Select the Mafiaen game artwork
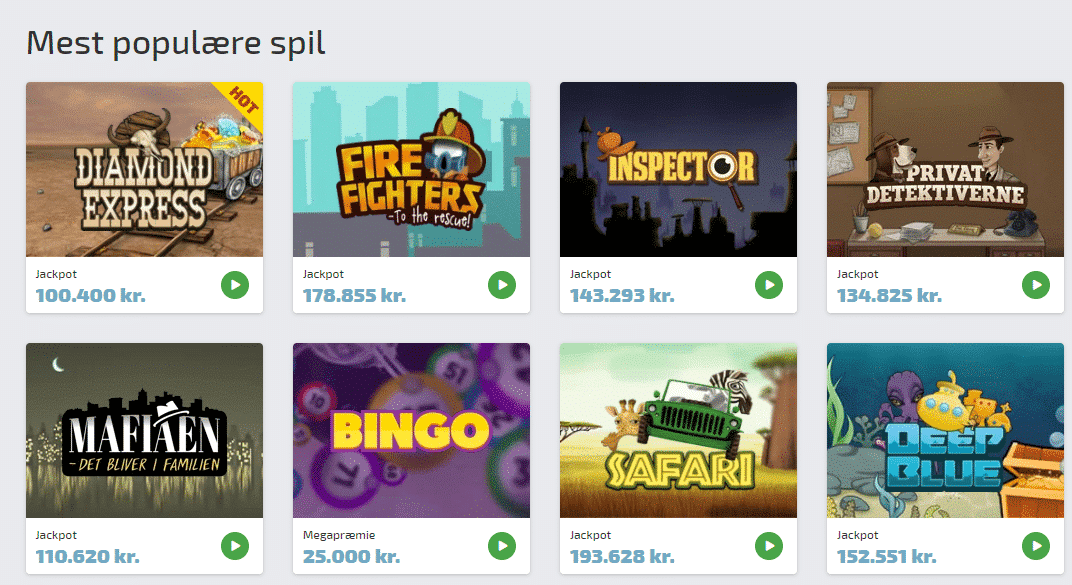Screen dimensions: 1072x585 pos(144,429)
